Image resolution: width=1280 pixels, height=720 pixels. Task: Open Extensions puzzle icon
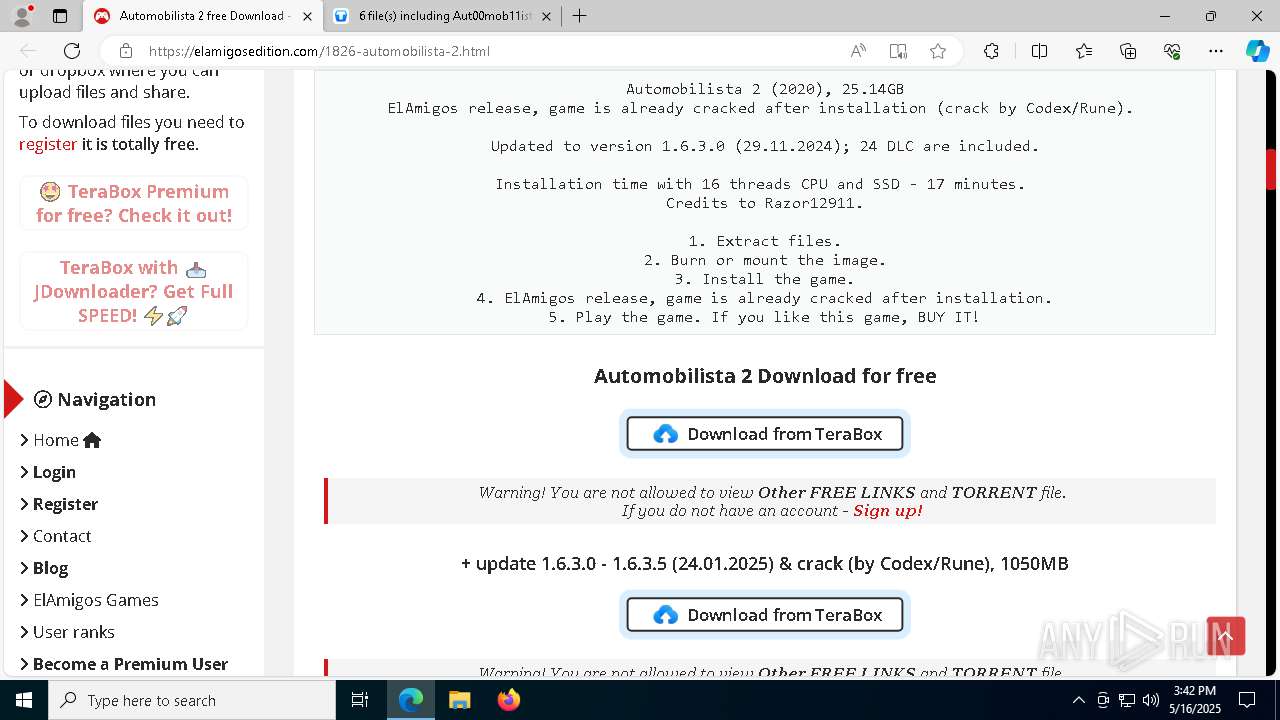coord(991,51)
